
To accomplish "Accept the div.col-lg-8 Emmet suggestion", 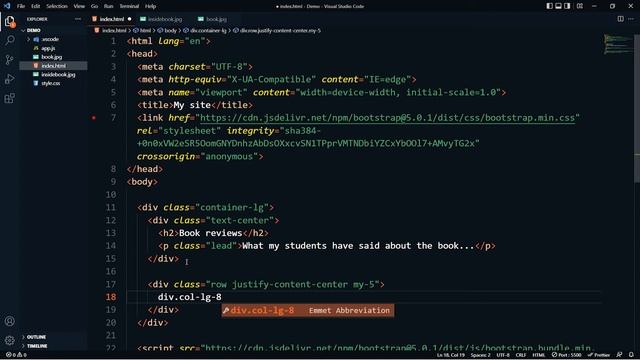I will (308, 310).
